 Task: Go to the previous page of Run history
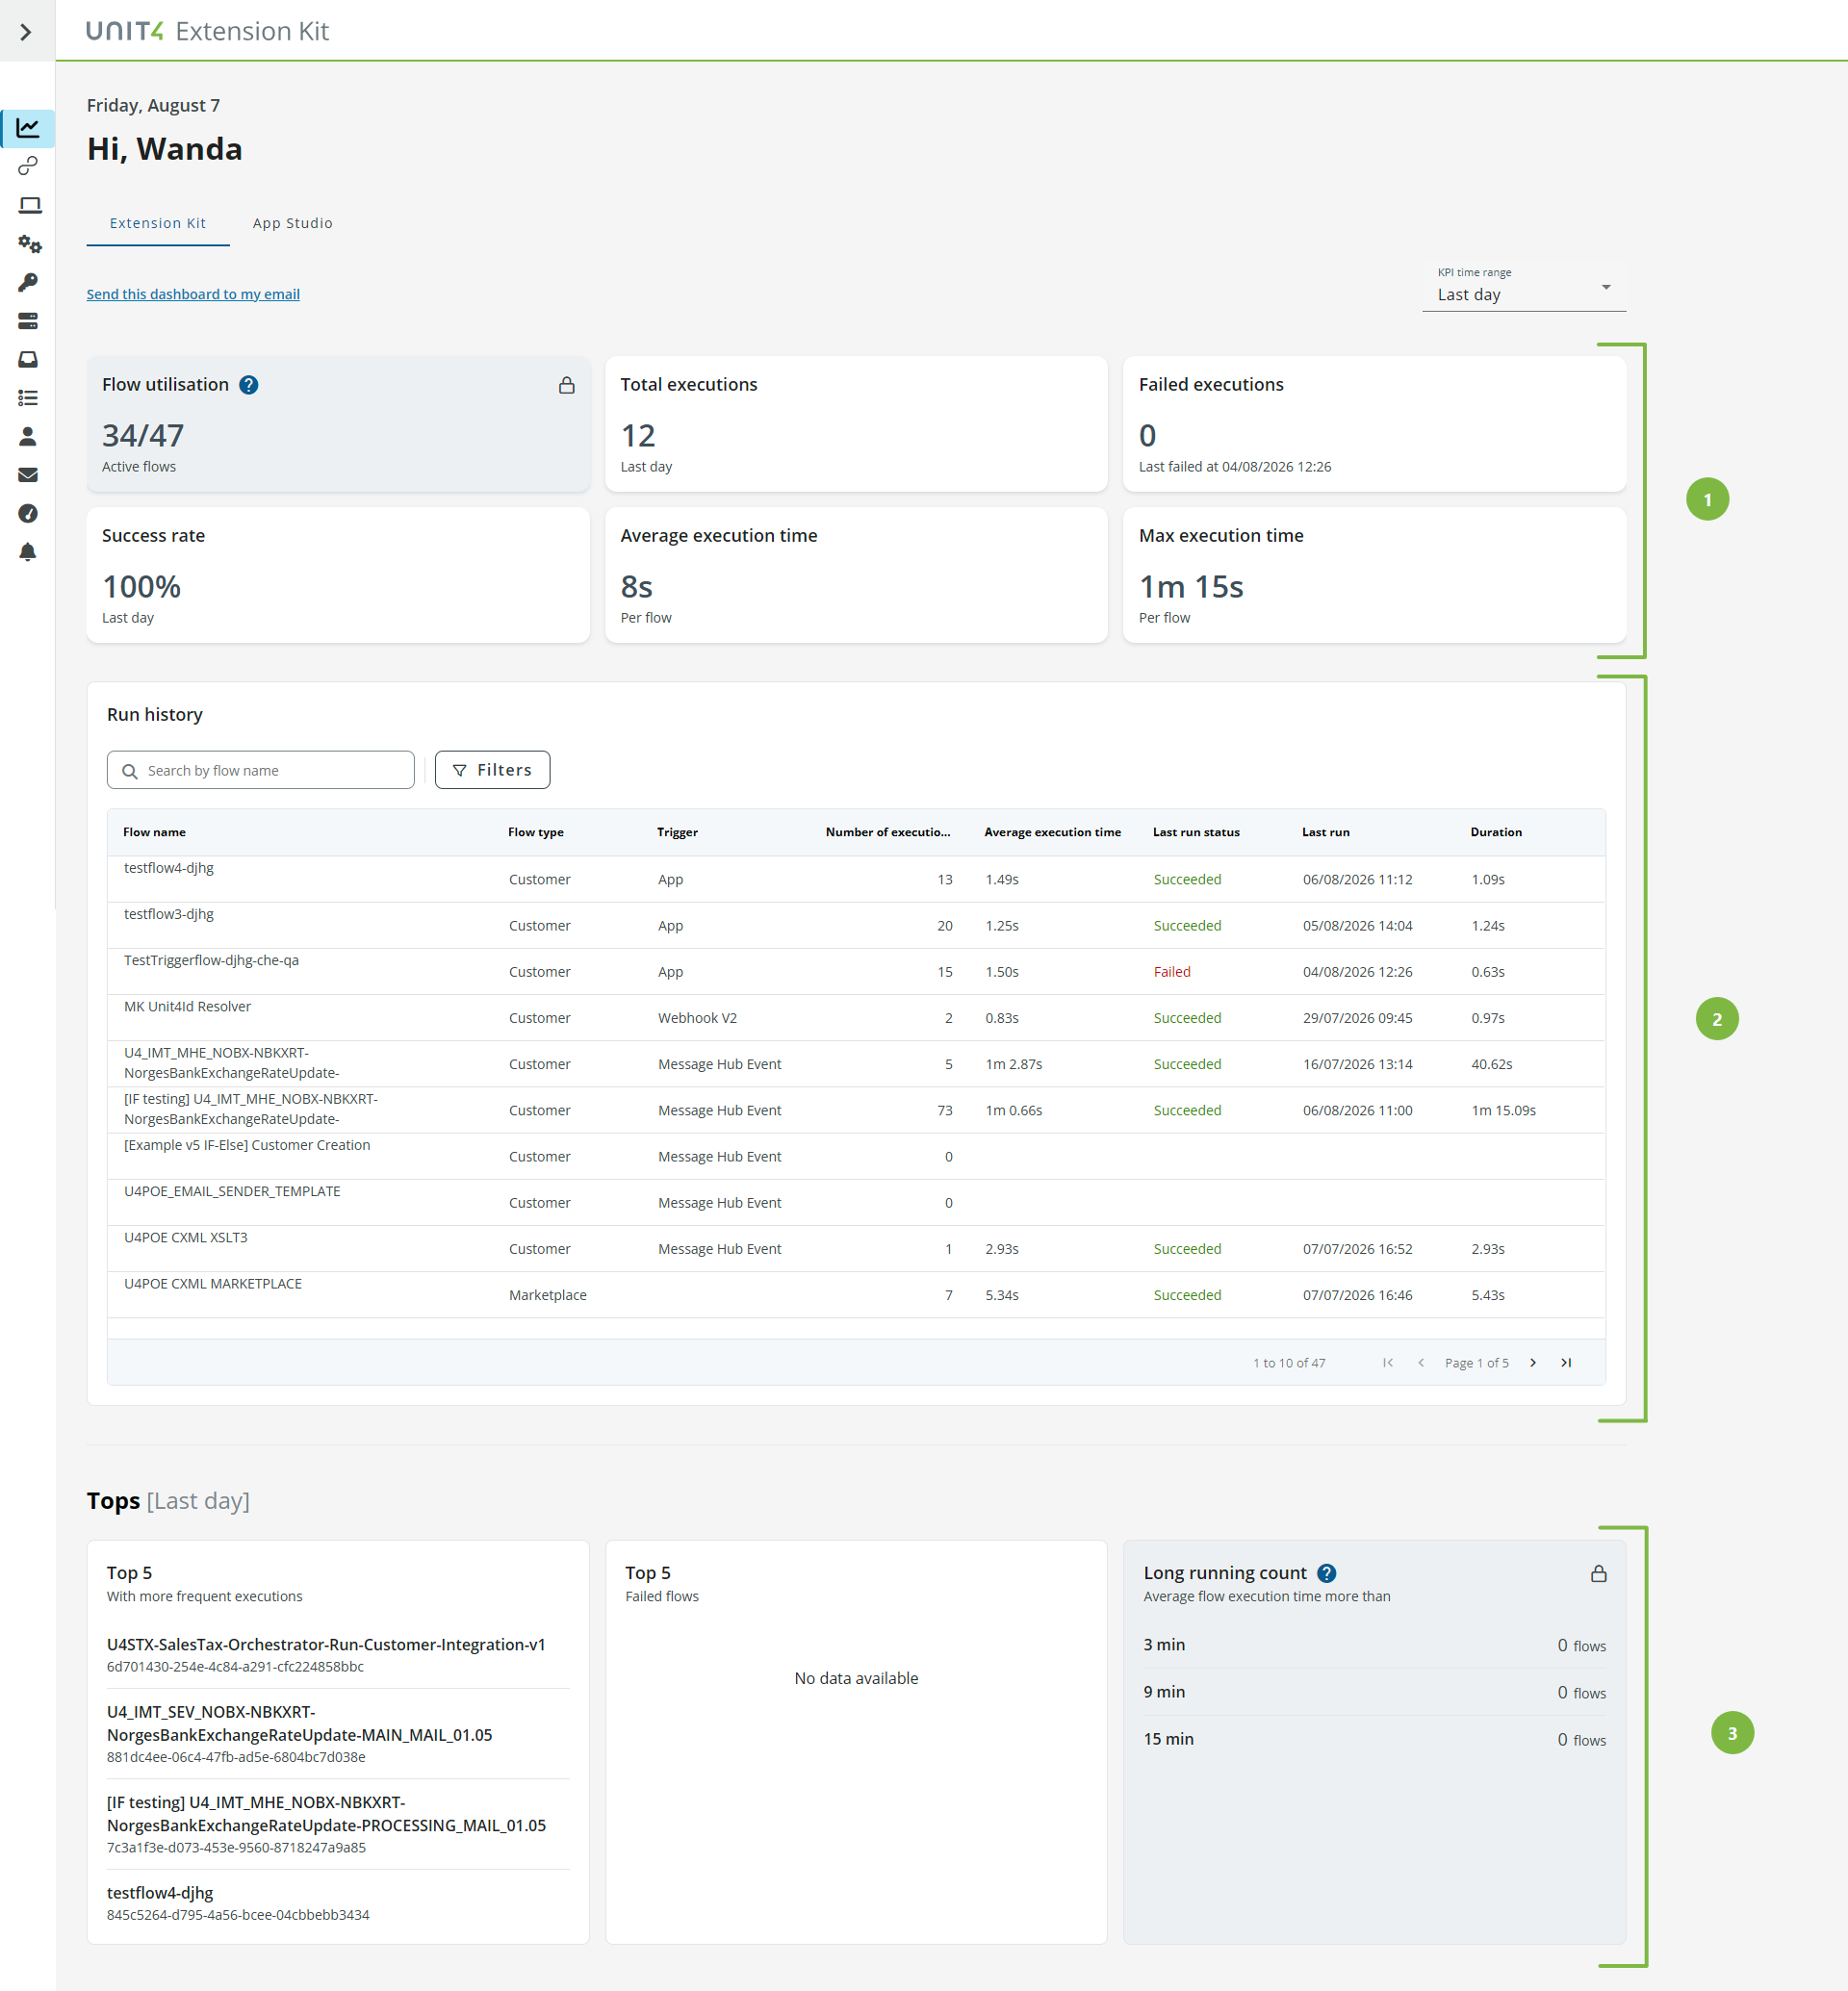[x=1421, y=1362]
